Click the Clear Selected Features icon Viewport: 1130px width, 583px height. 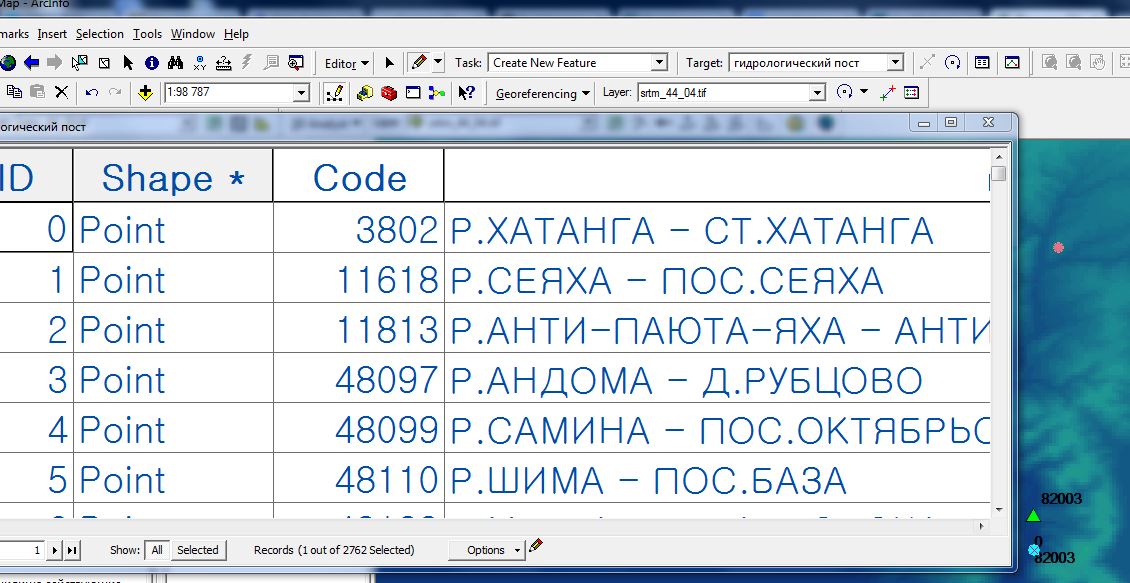click(x=104, y=63)
